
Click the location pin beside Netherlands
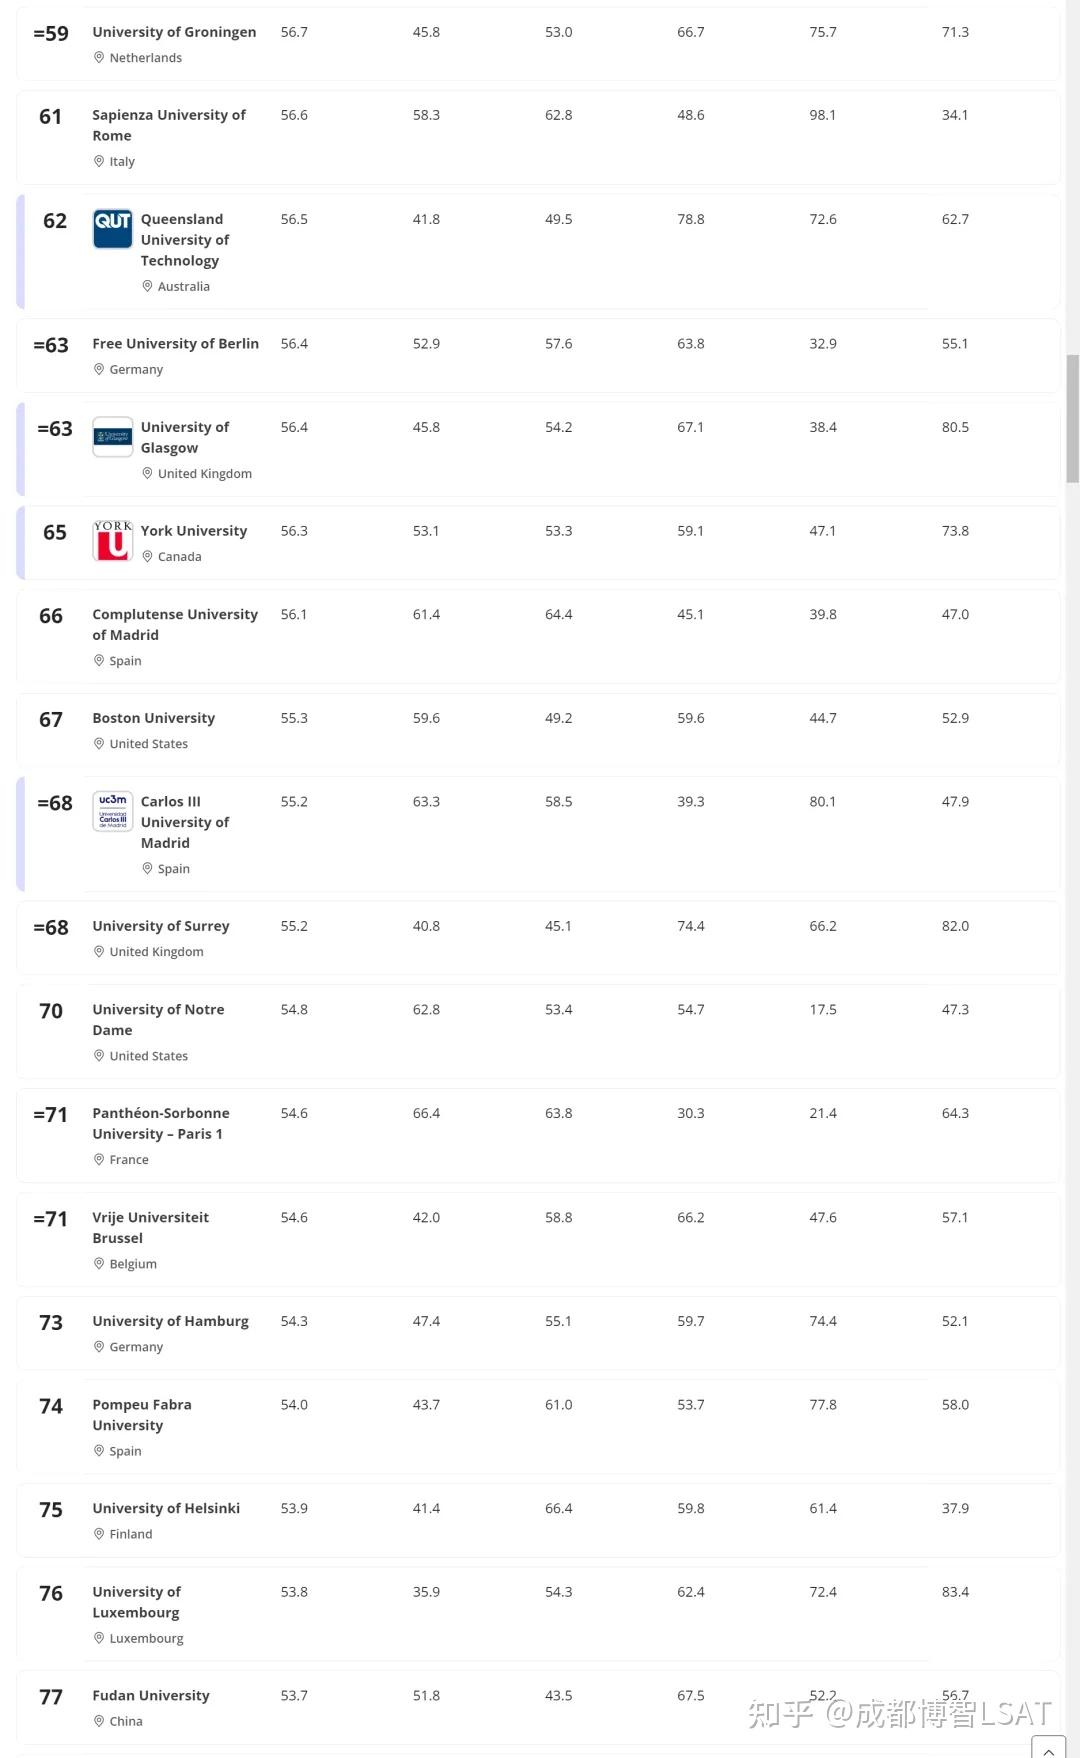(99, 58)
